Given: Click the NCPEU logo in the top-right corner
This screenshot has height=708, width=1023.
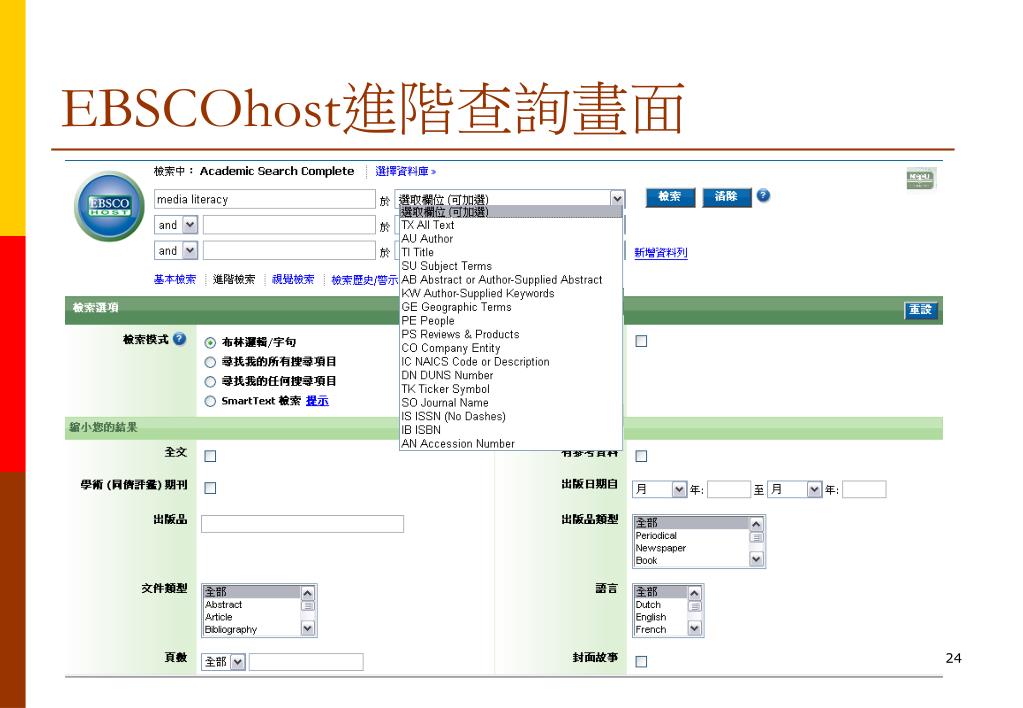Looking at the screenshot, I should [921, 179].
